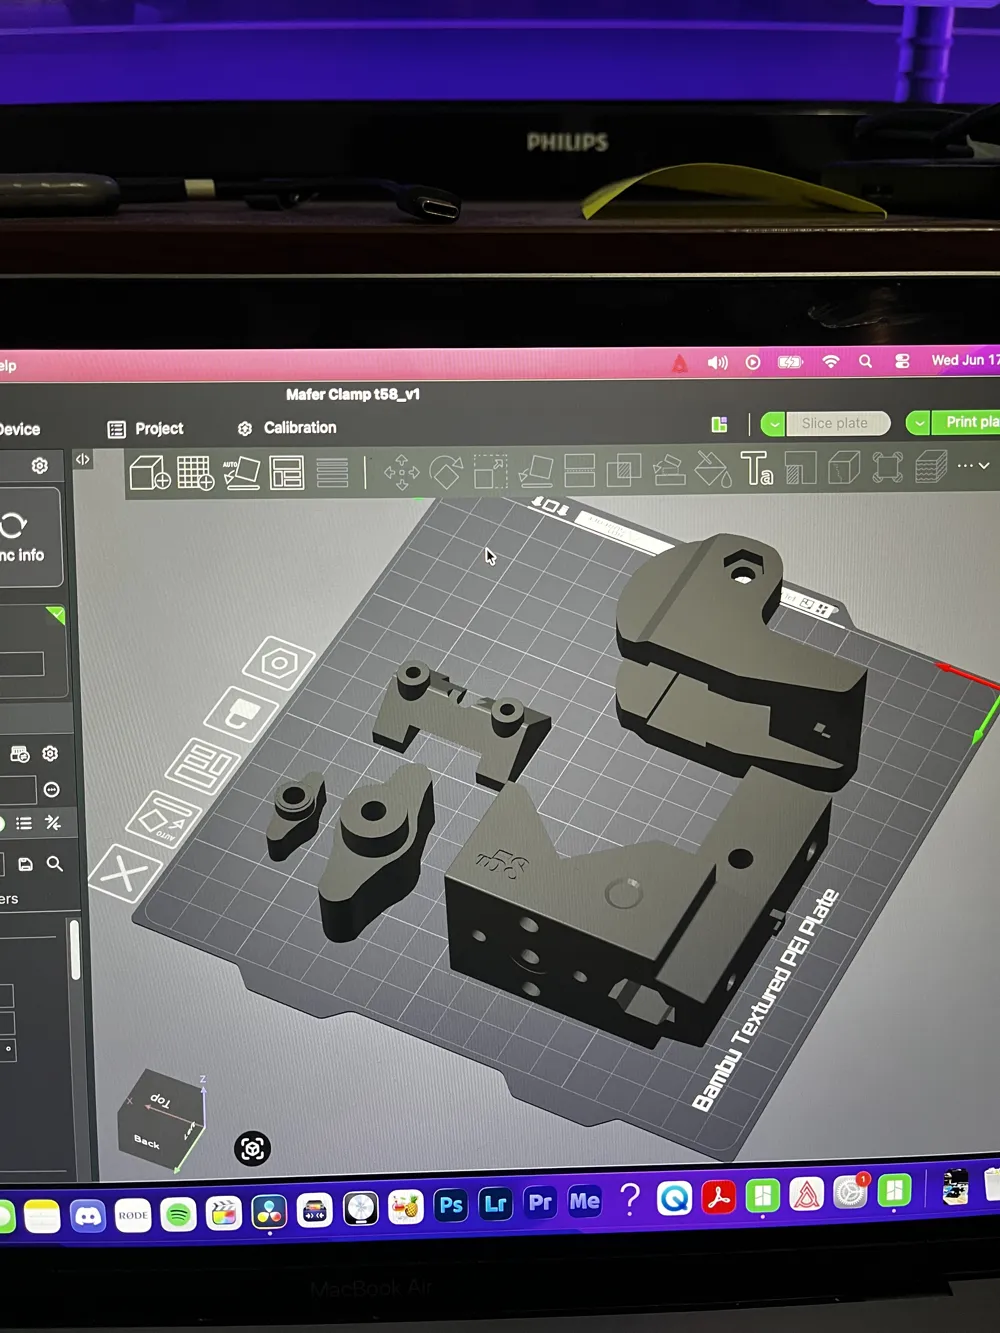Click the green corner flag in sidebar
The width and height of the screenshot is (1000, 1333).
(57, 614)
